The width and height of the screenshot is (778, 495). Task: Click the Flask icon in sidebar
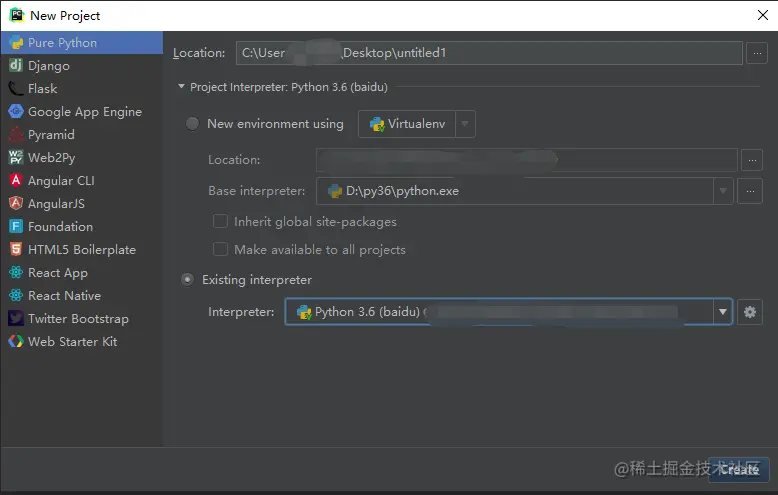(x=16, y=89)
